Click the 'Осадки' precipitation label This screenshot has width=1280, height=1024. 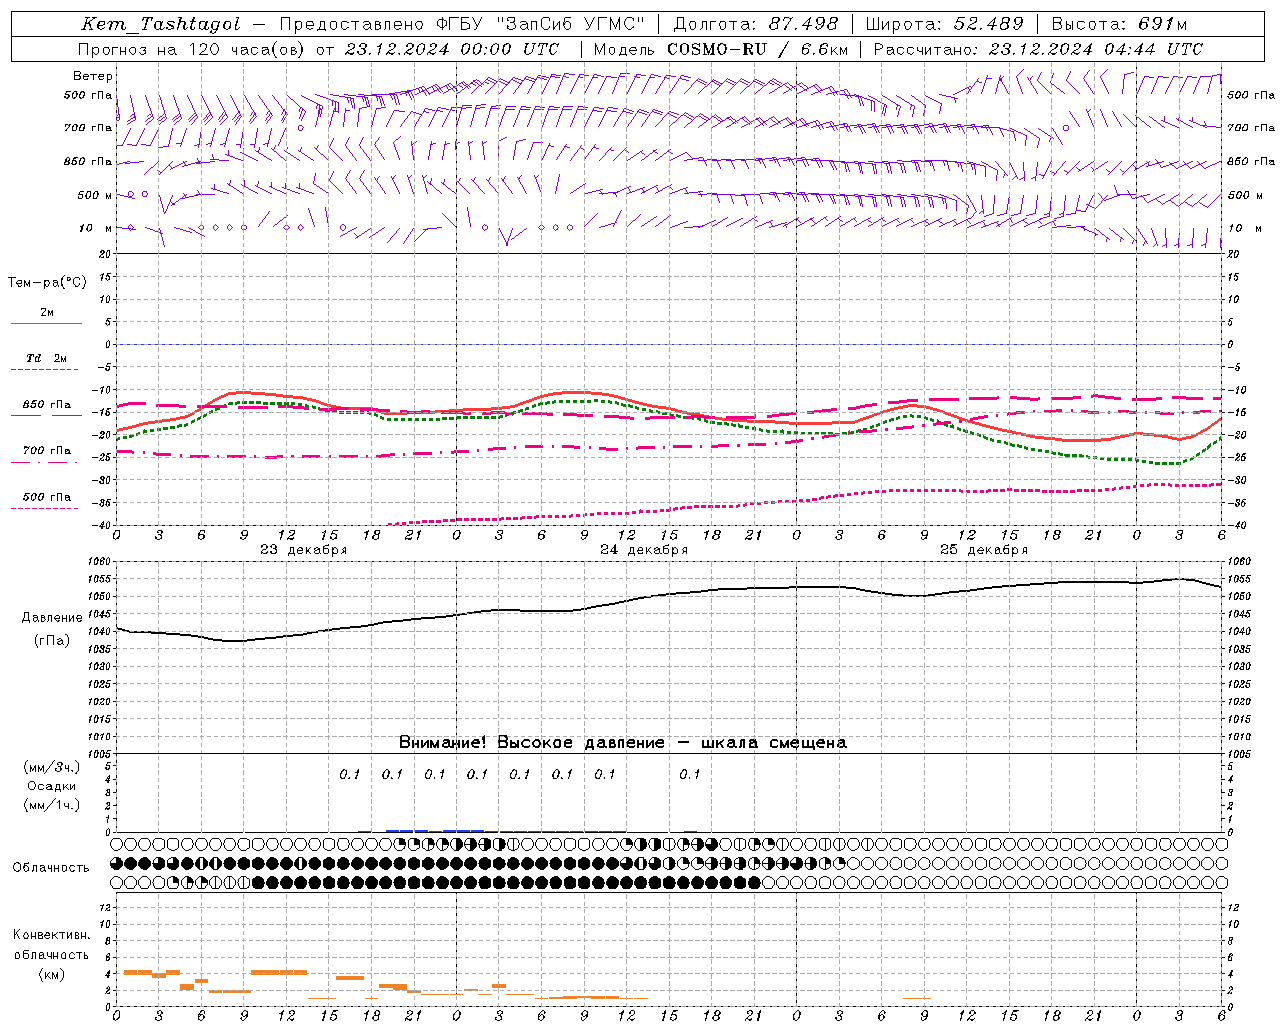click(x=52, y=786)
